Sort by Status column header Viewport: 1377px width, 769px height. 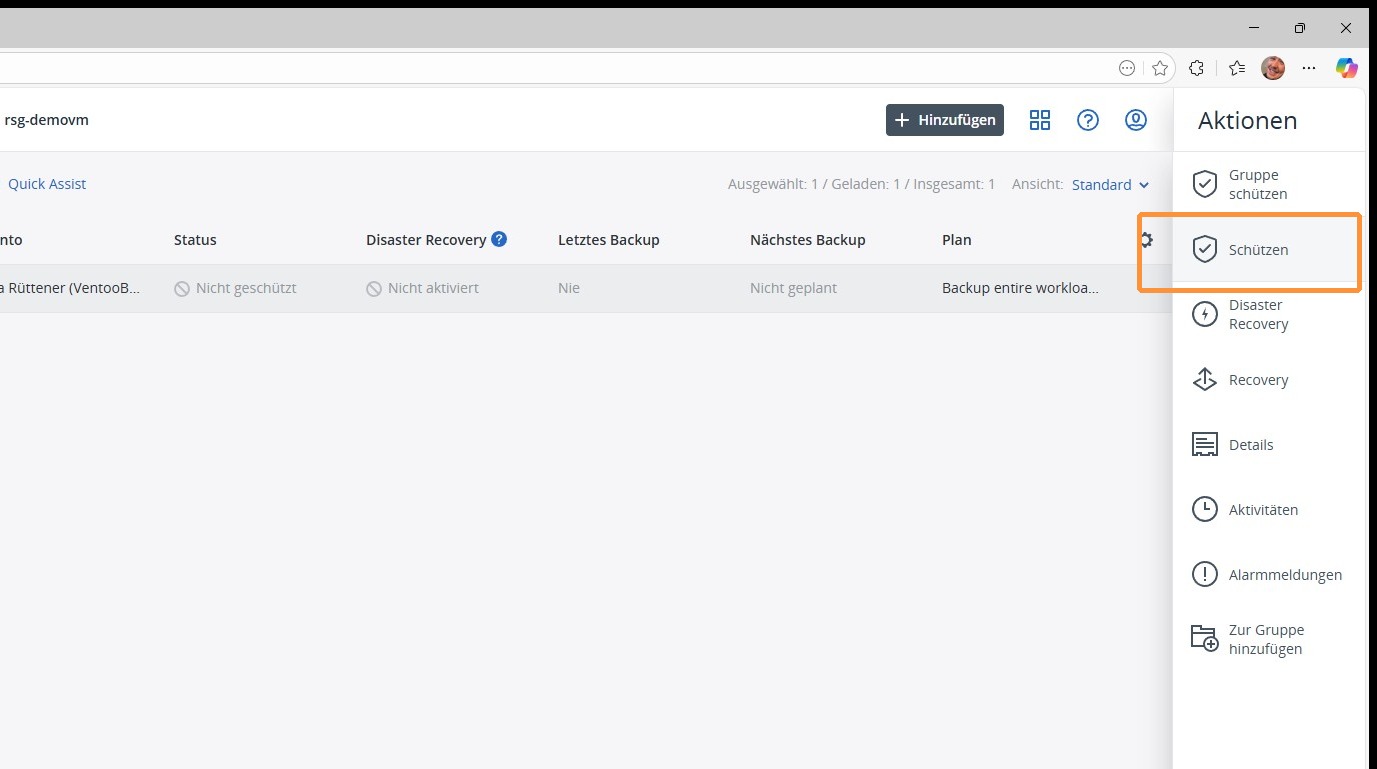tap(195, 240)
